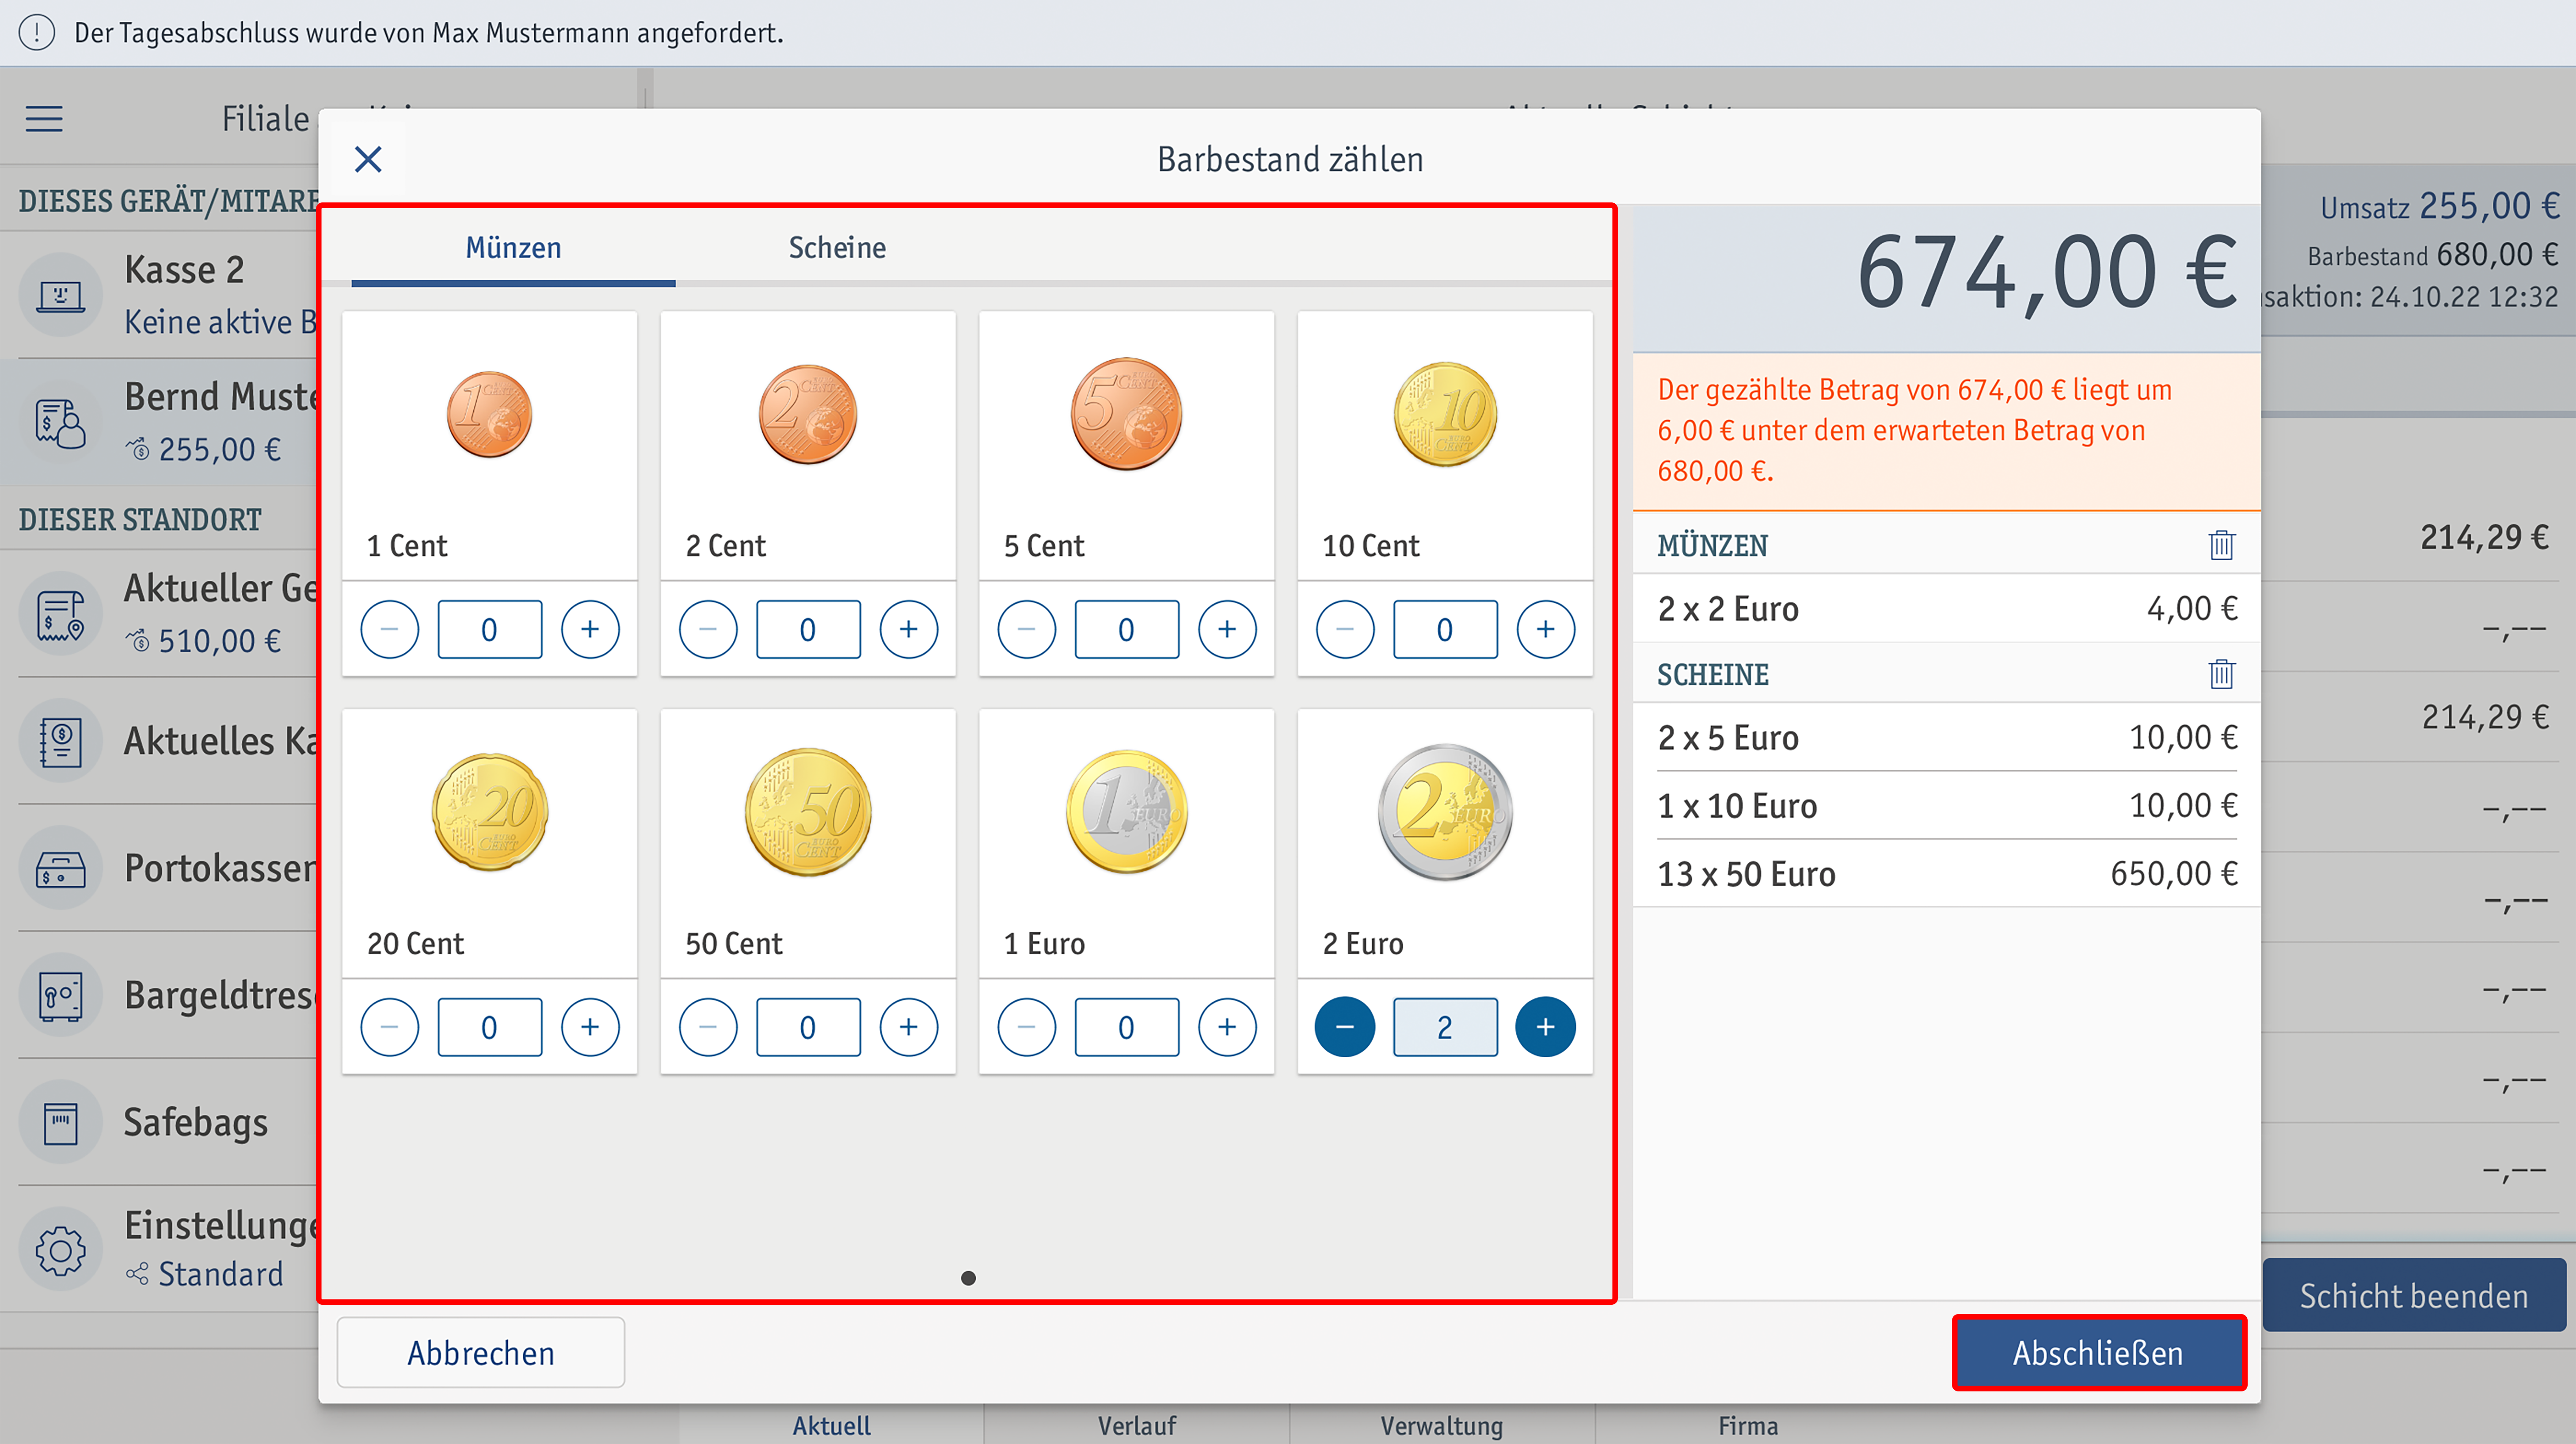Click the page indicator dot
The height and width of the screenshot is (1444, 2576).
968,1278
